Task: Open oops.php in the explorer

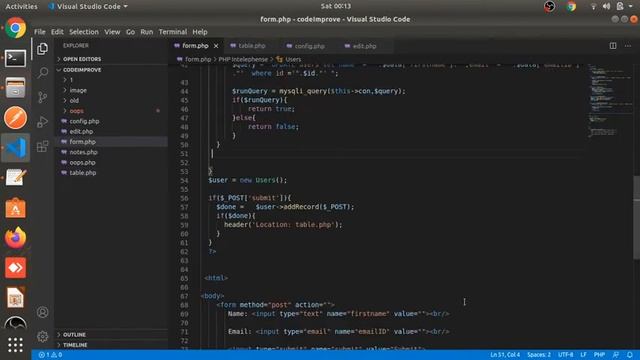Action: [x=82, y=162]
